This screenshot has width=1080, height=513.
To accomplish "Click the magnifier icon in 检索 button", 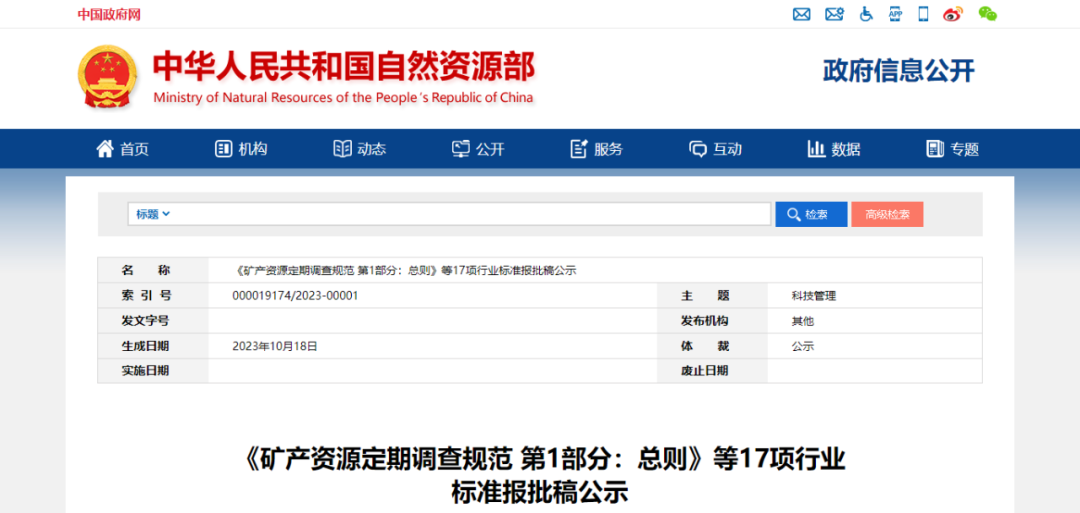I will (793, 214).
